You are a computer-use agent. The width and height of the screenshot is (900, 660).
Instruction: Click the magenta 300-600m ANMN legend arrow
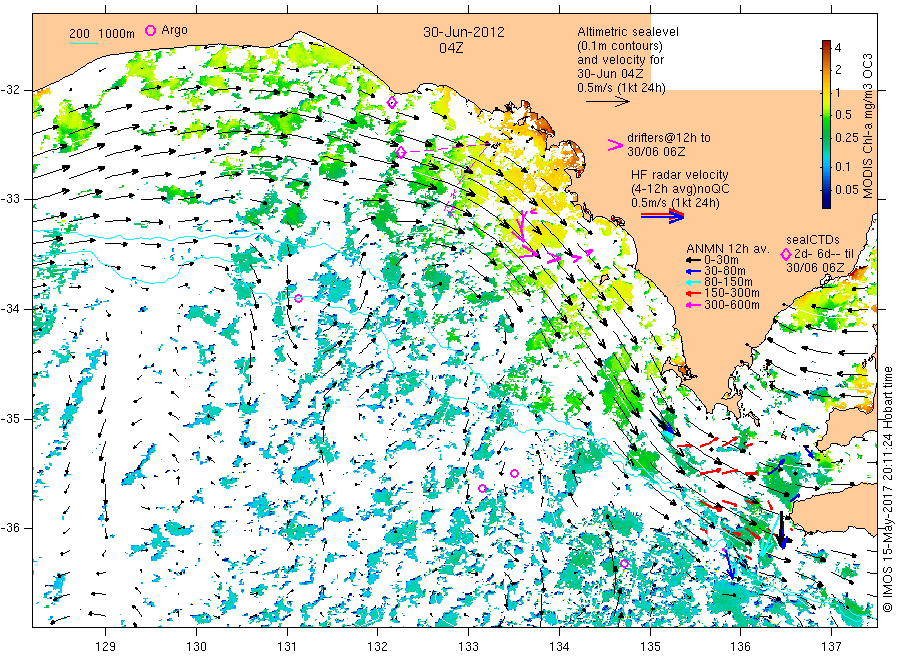click(693, 305)
